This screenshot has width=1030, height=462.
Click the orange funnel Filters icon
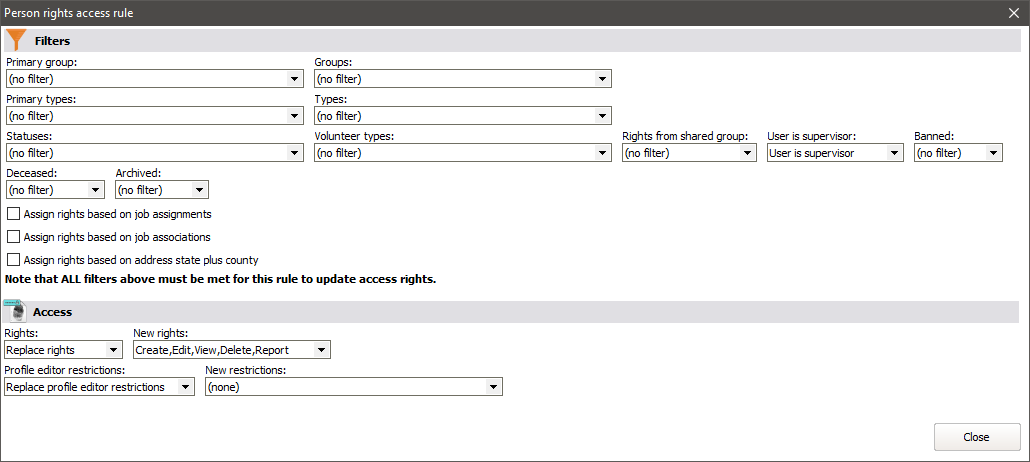(x=16, y=40)
